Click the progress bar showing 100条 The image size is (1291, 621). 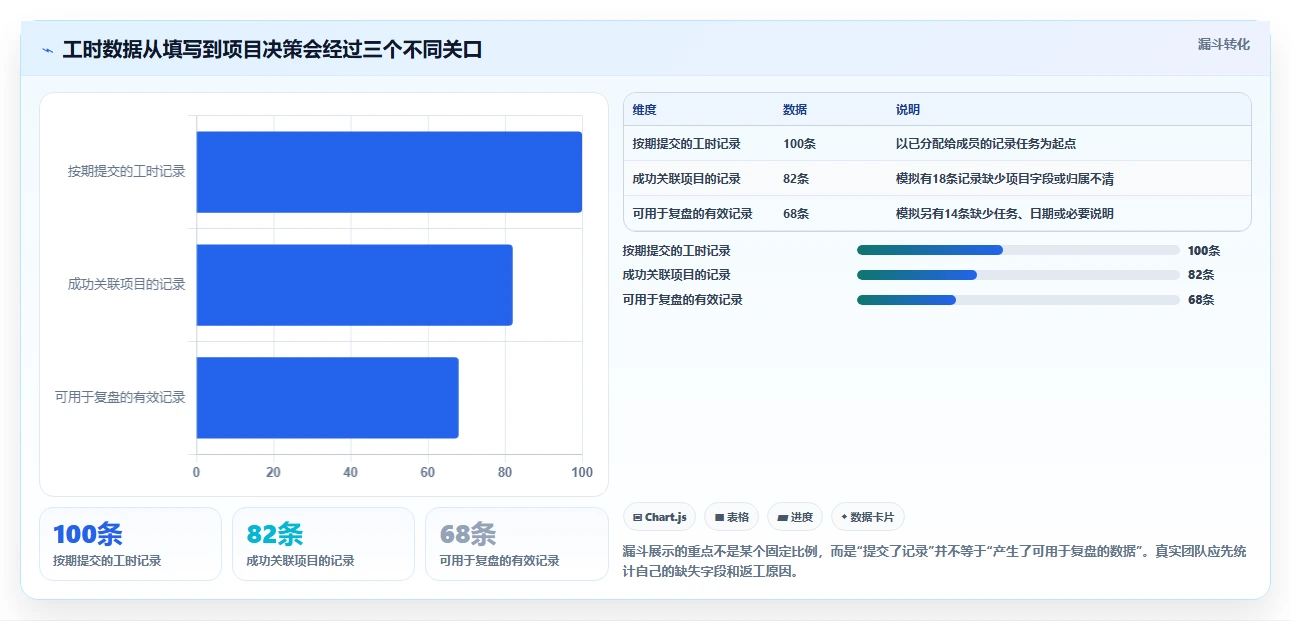(1018, 251)
